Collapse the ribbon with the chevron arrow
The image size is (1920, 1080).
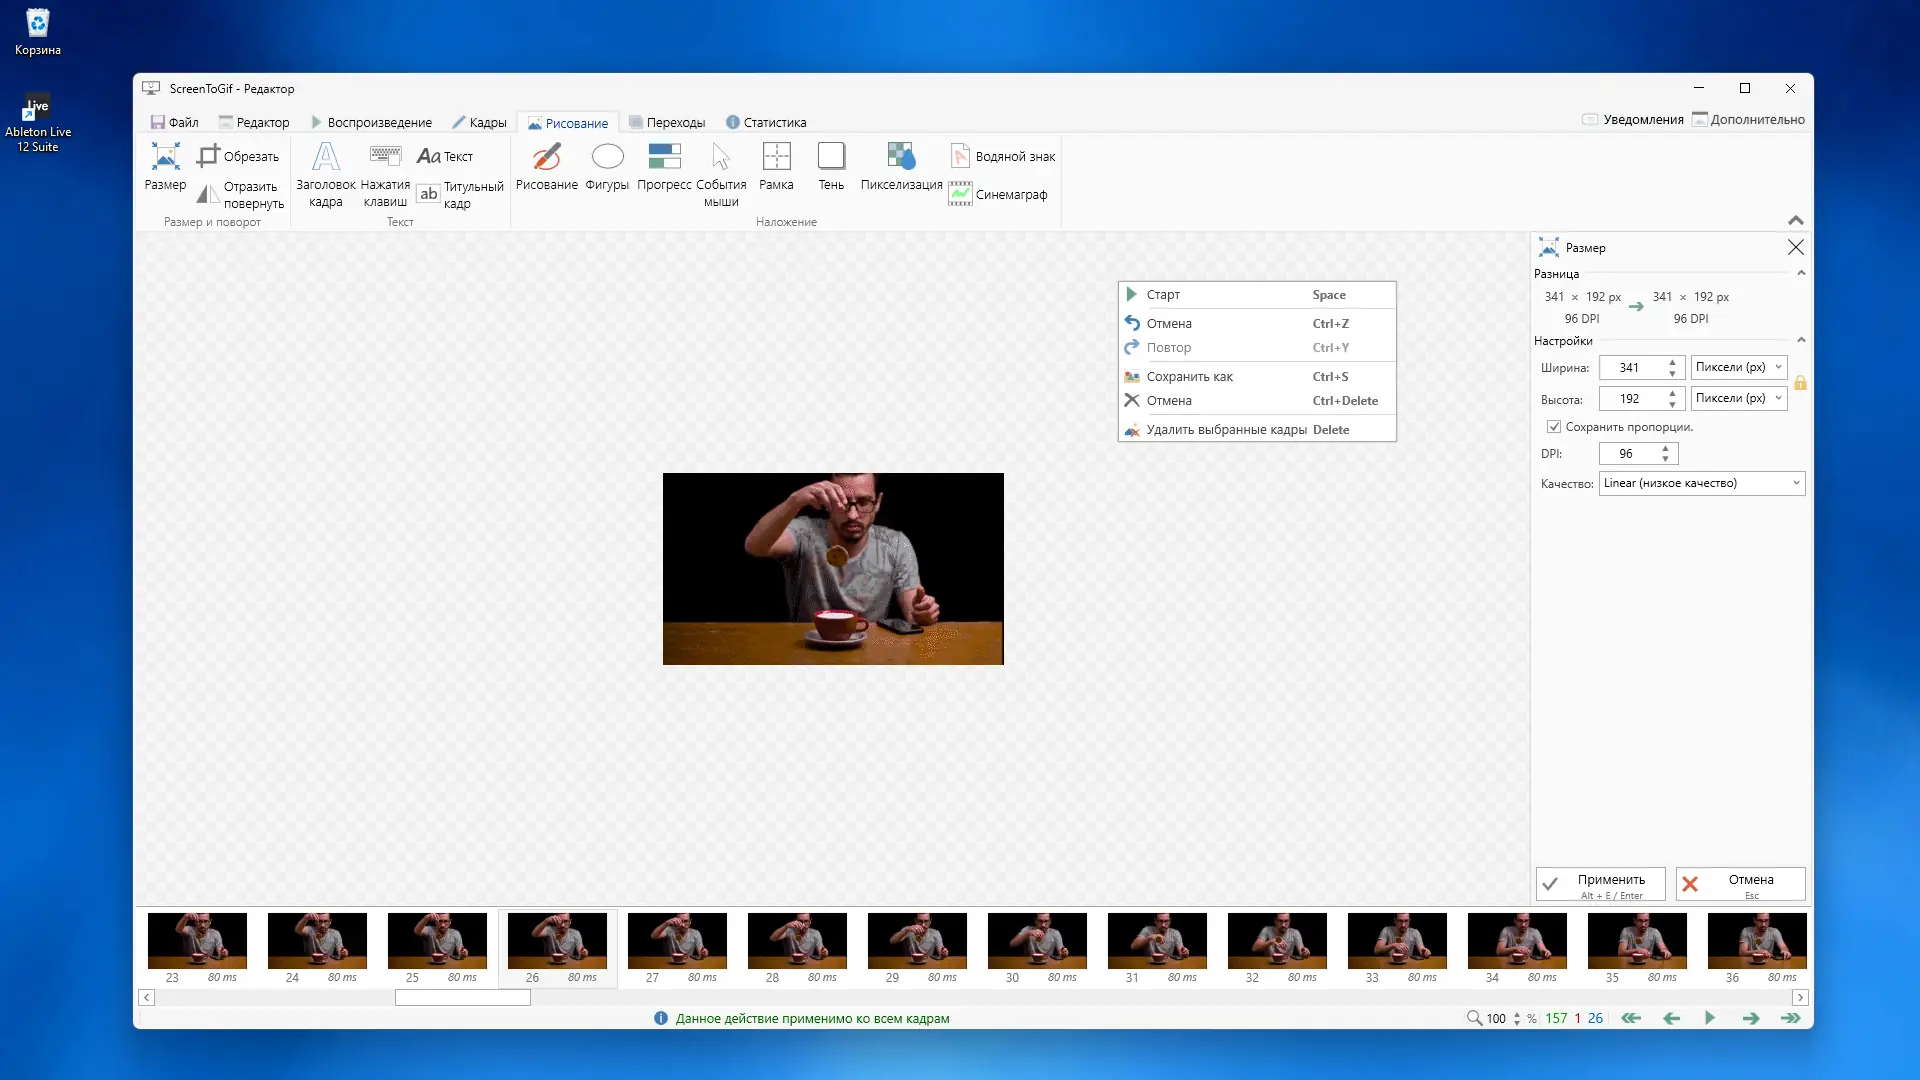[1796, 220]
